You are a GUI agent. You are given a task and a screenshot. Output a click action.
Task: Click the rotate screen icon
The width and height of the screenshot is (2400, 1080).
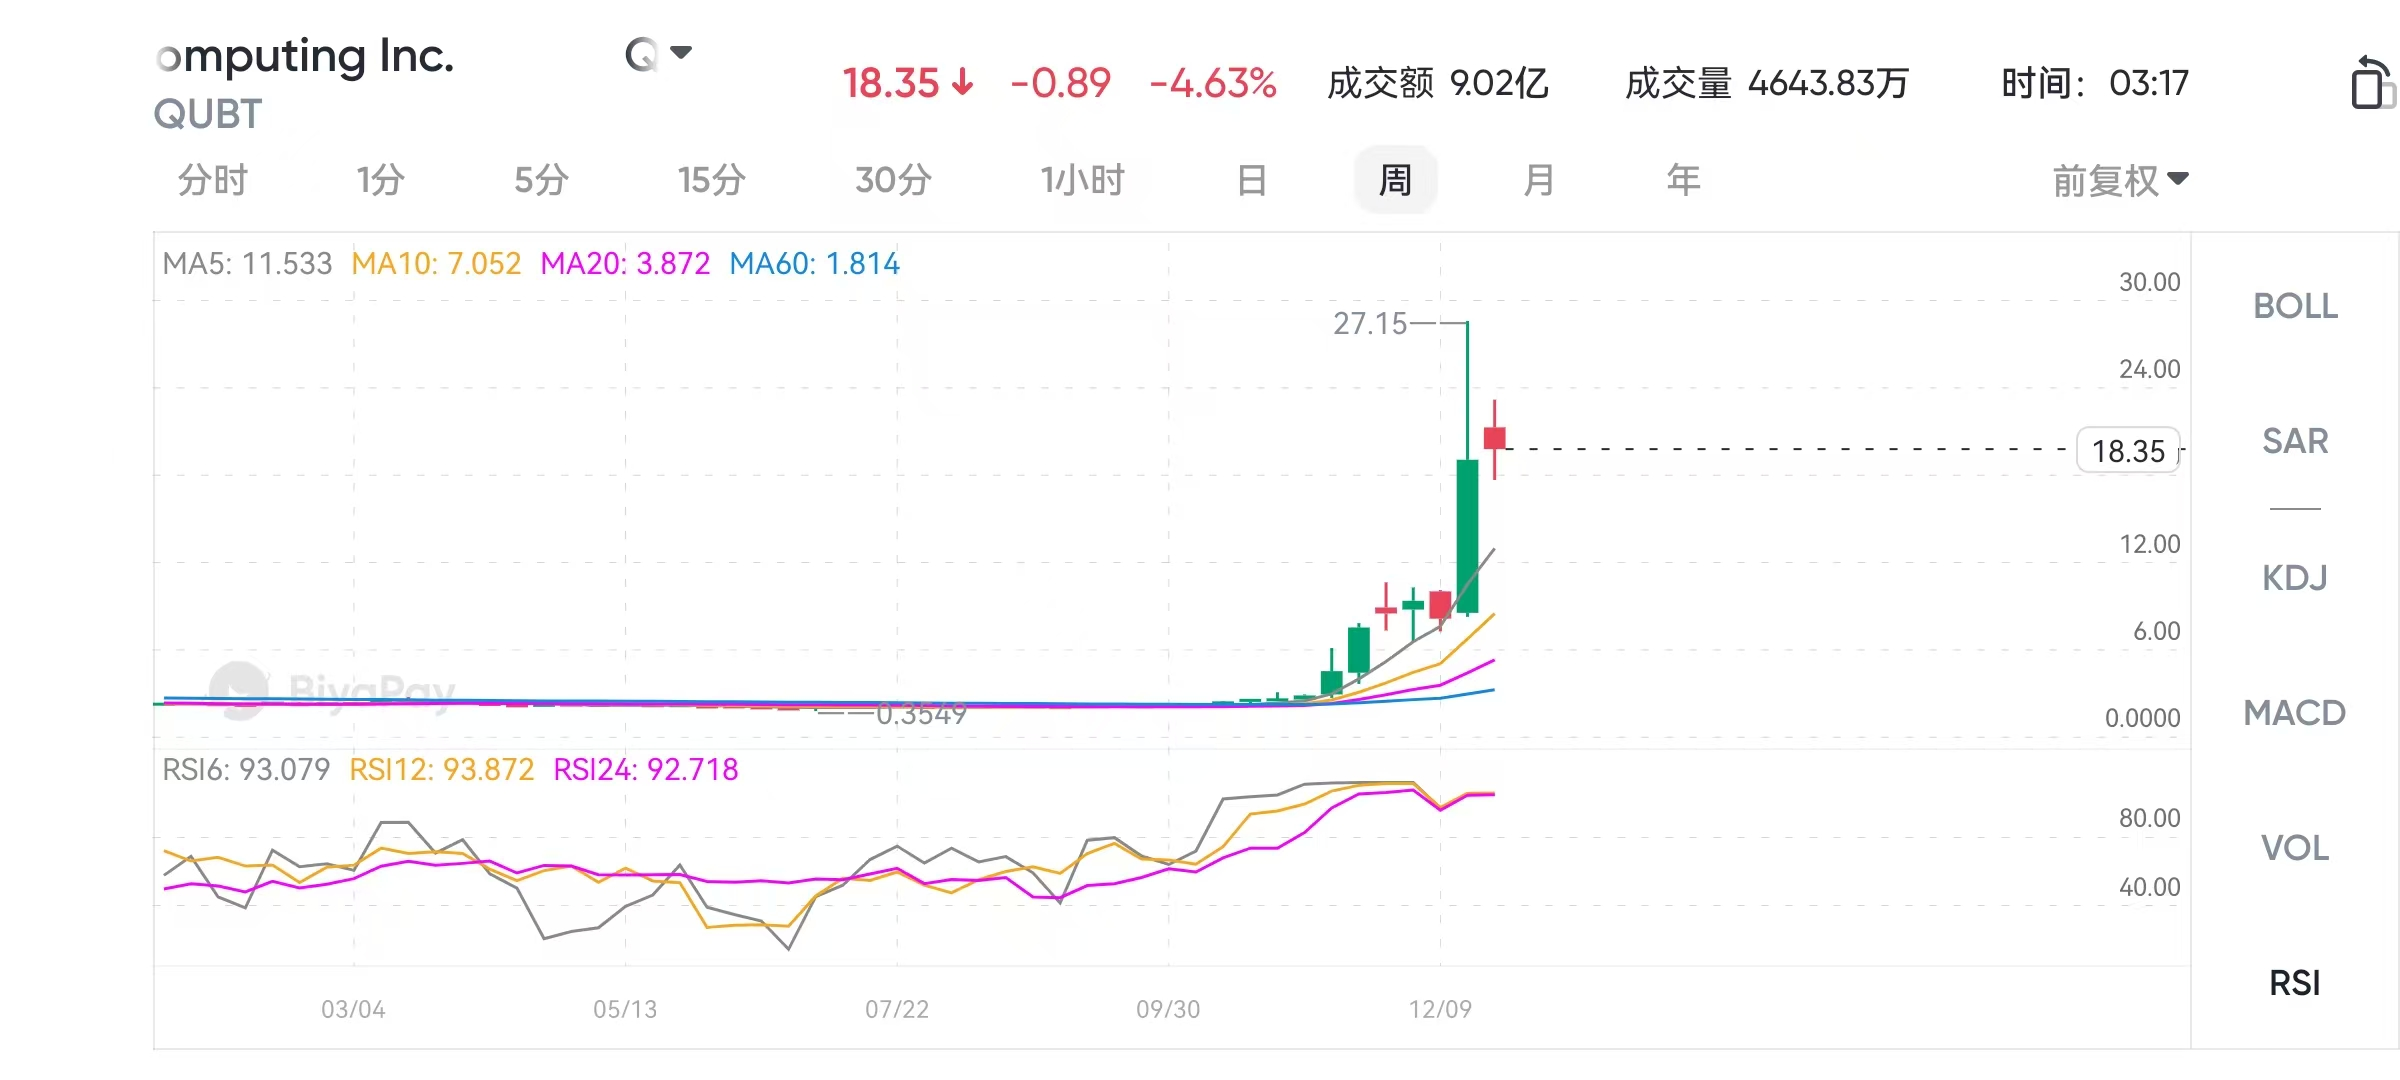[x=2371, y=82]
